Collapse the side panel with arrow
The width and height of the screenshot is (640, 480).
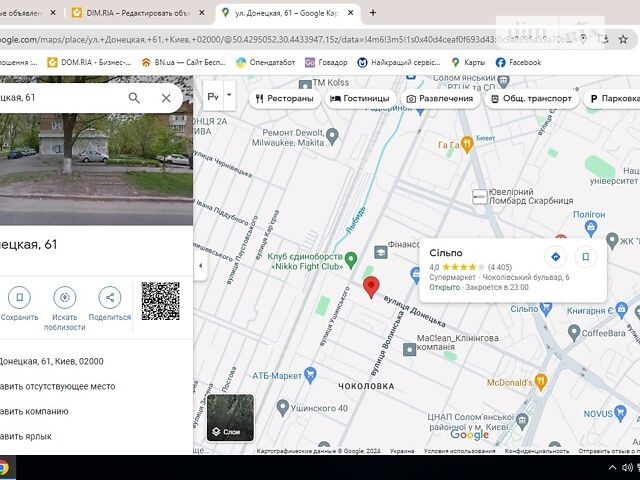click(x=200, y=266)
